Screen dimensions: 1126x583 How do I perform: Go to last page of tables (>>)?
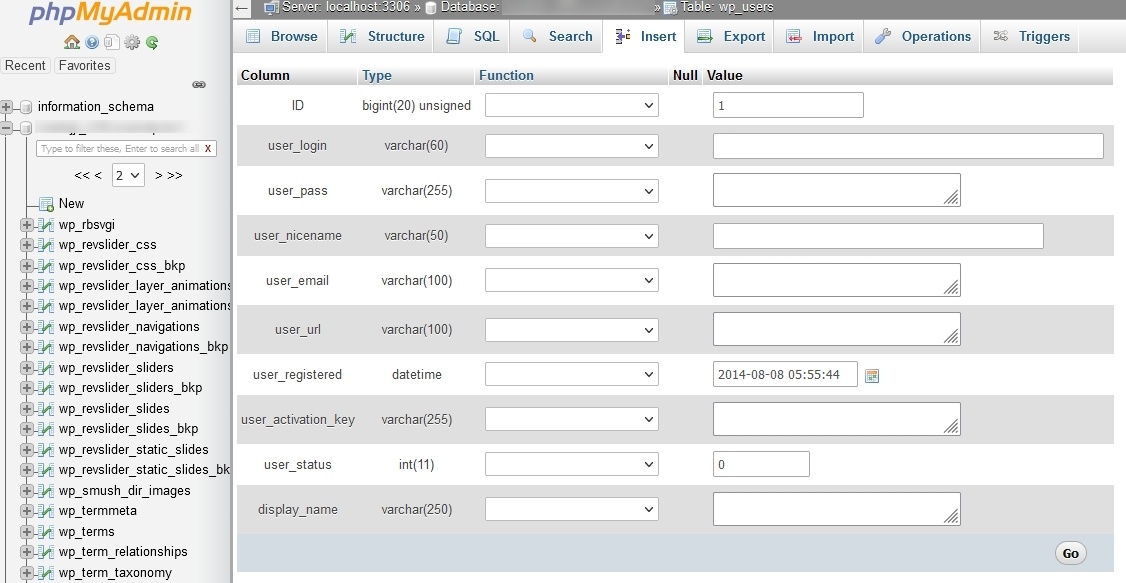tap(175, 175)
